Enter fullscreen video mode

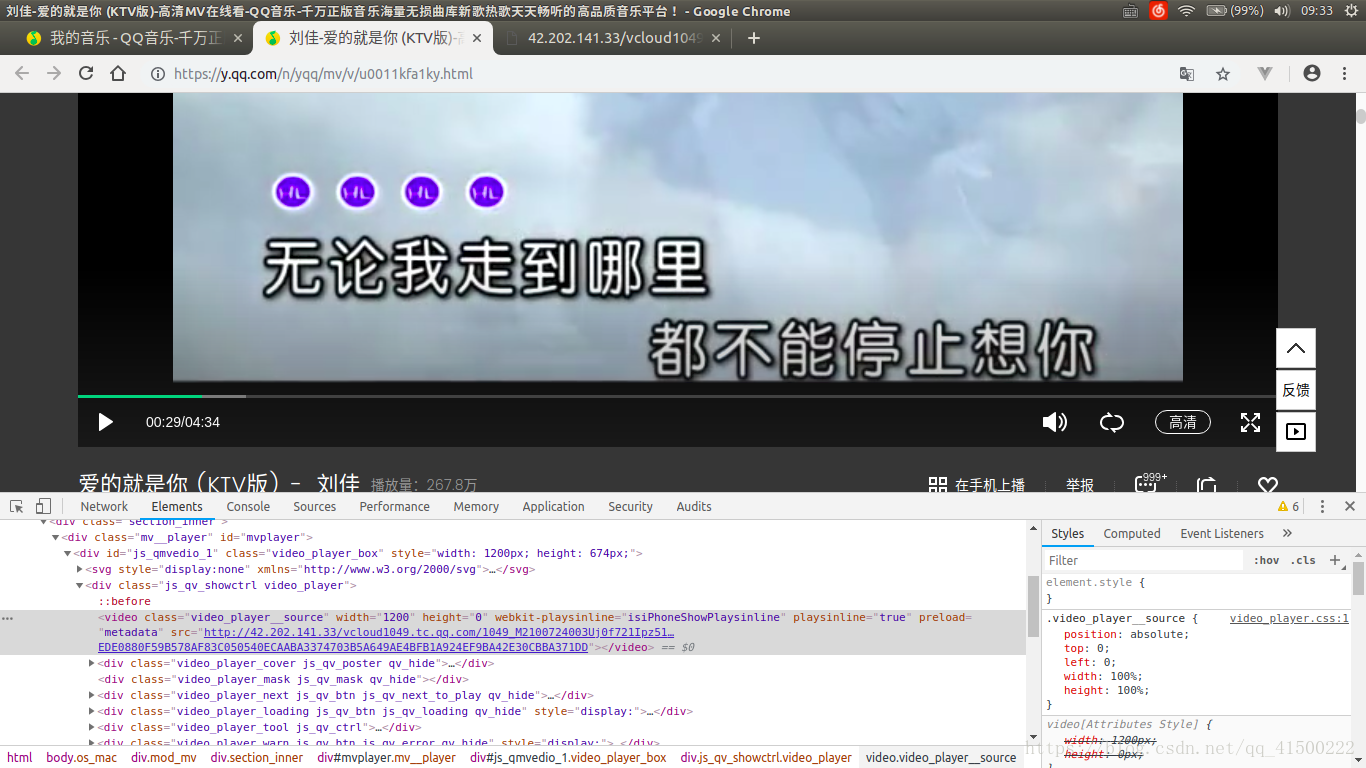[1250, 422]
